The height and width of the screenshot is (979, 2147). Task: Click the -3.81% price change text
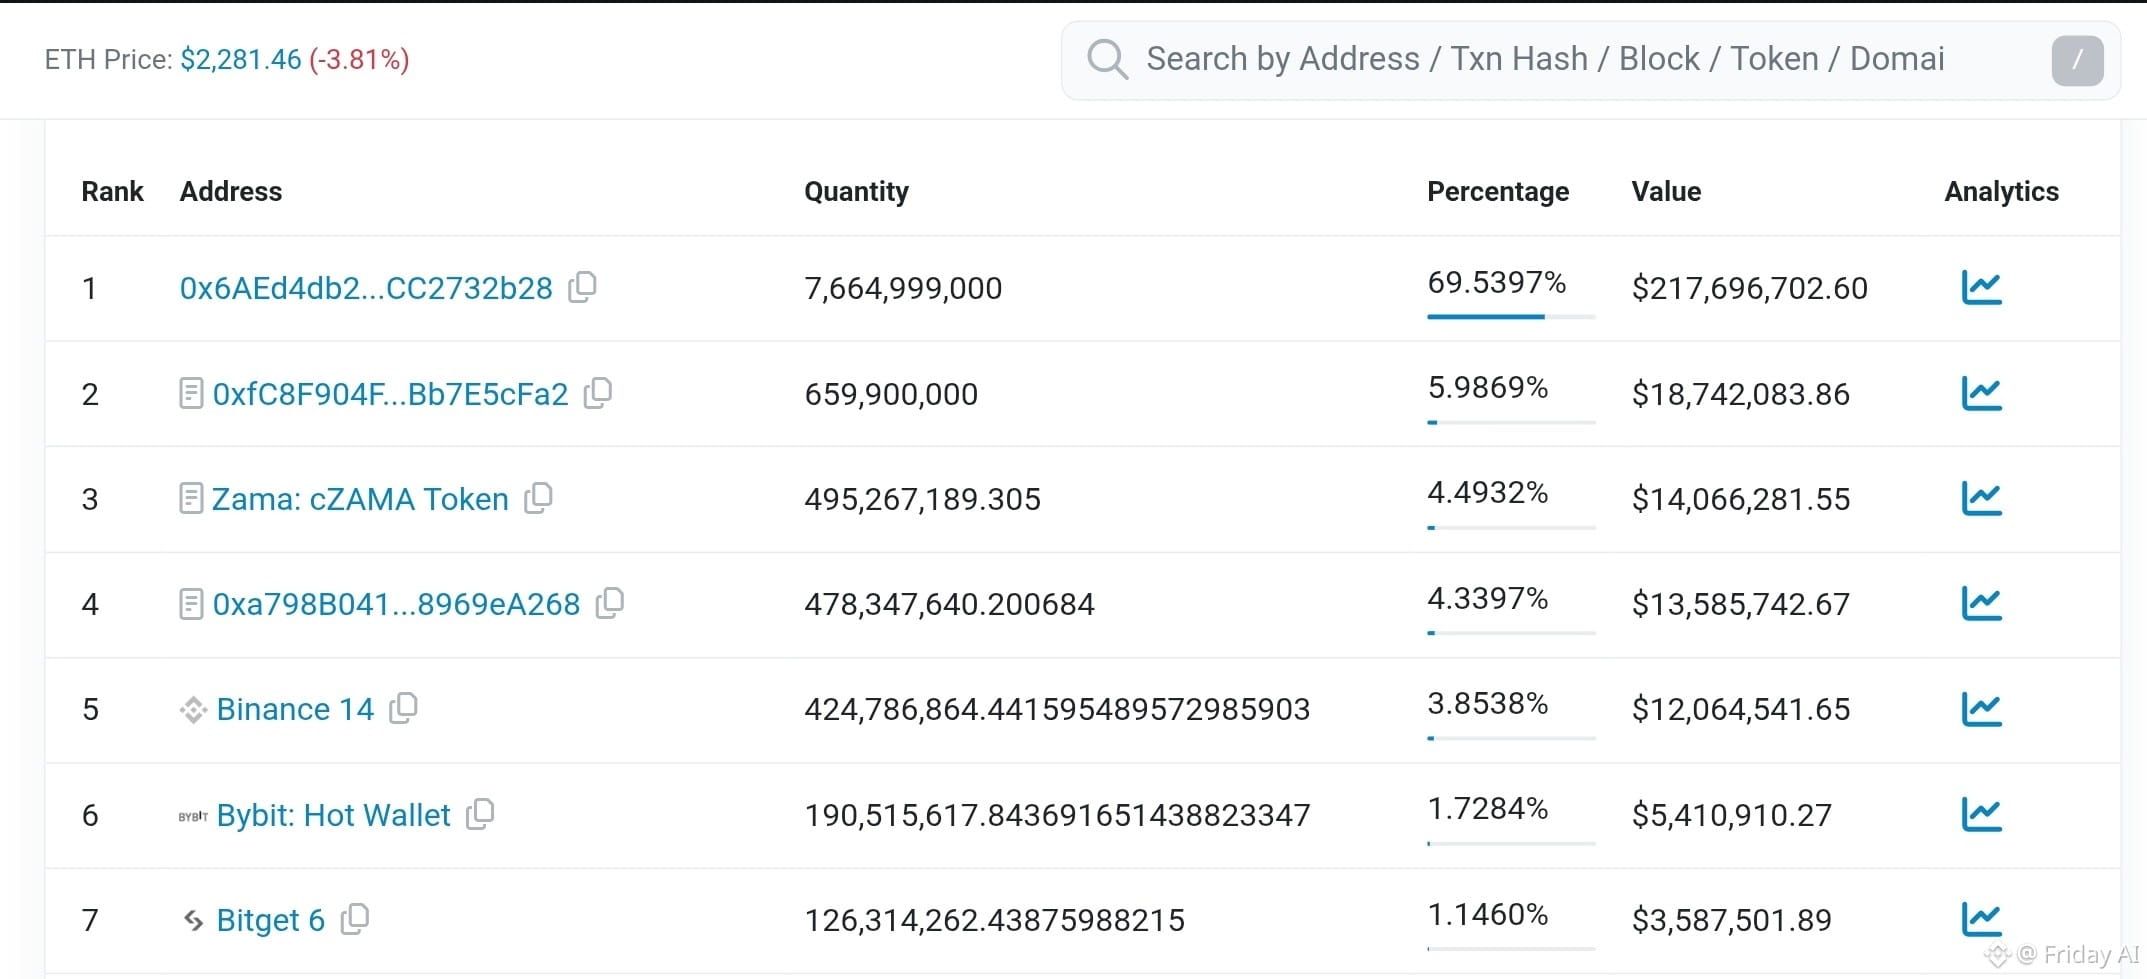click(x=359, y=60)
